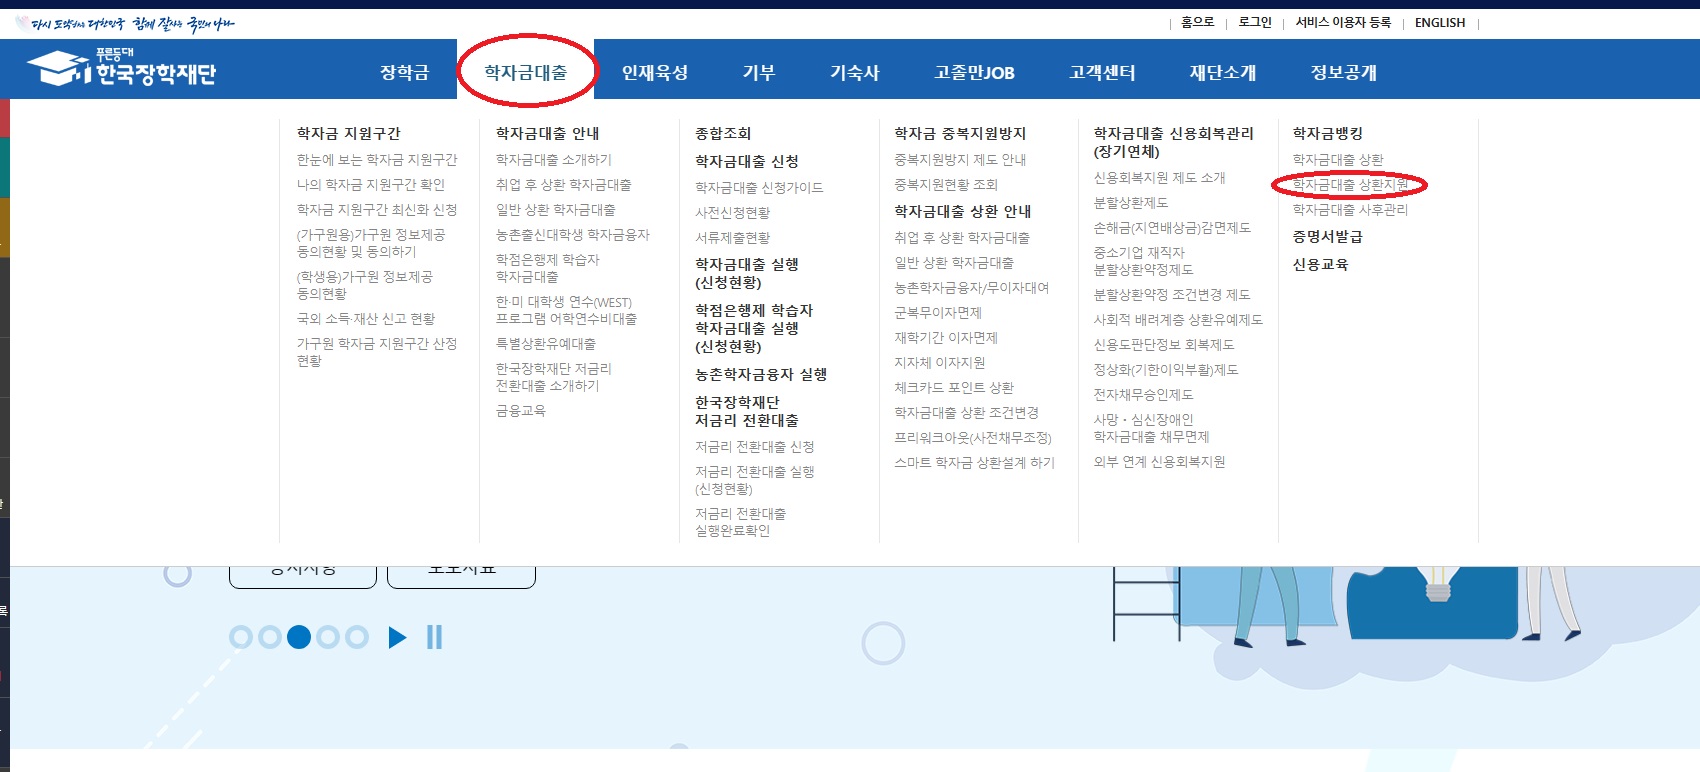Open 저금리 전환대출 신청 link
1700x772 pixels.
(754, 446)
